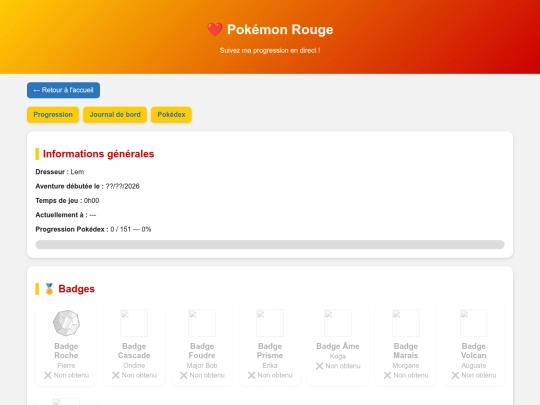This screenshot has height=405, width=540.
Task: Click the Retour à l'accueil button
Action: tap(63, 90)
